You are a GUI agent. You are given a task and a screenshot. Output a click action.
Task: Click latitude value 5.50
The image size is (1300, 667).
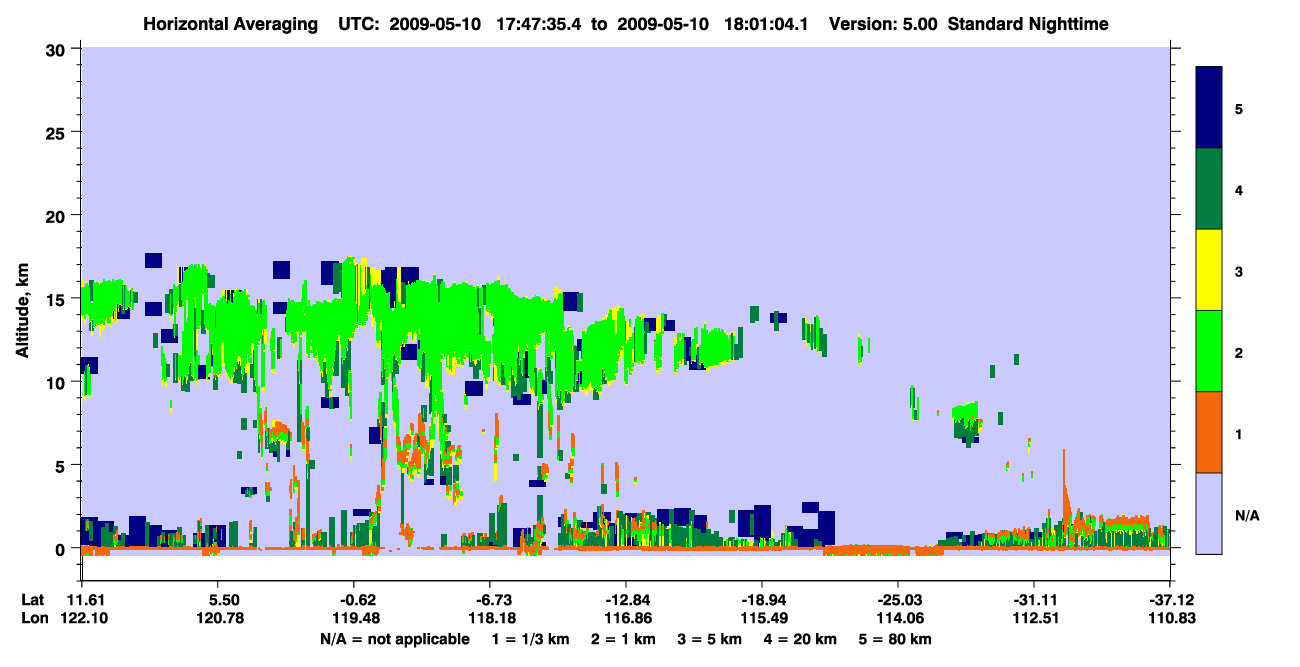coord(219,599)
